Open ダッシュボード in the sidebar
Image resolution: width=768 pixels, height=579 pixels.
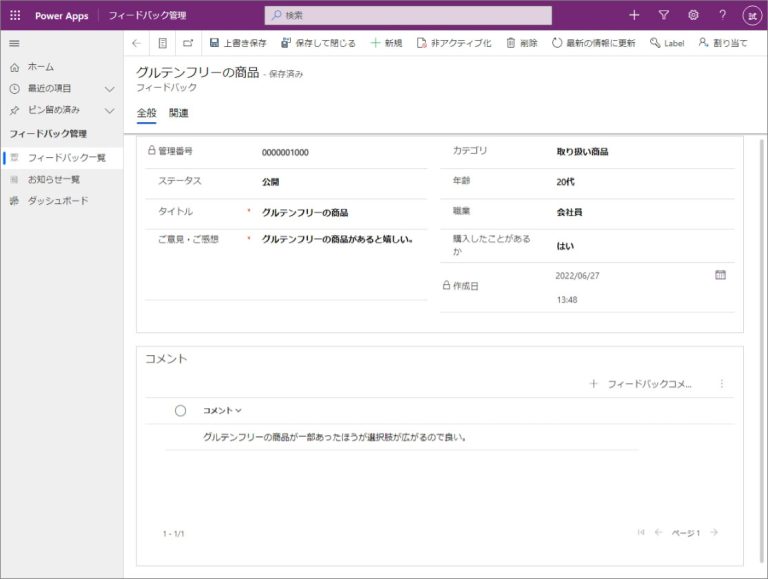coord(57,201)
